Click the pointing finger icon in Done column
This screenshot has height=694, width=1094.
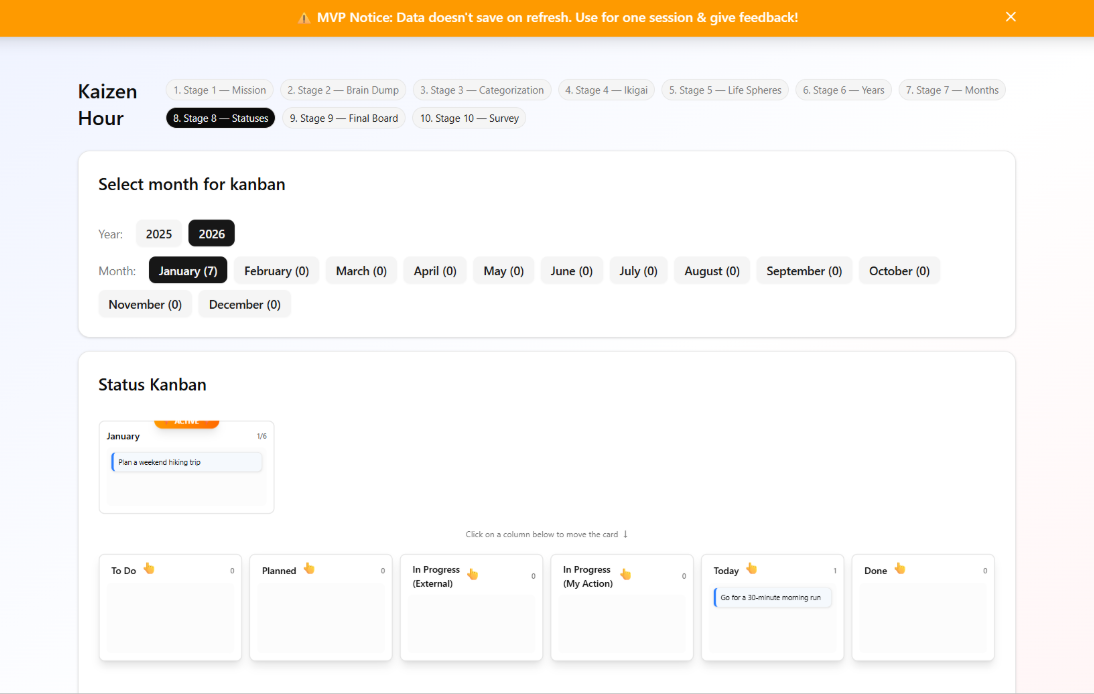pos(897,568)
